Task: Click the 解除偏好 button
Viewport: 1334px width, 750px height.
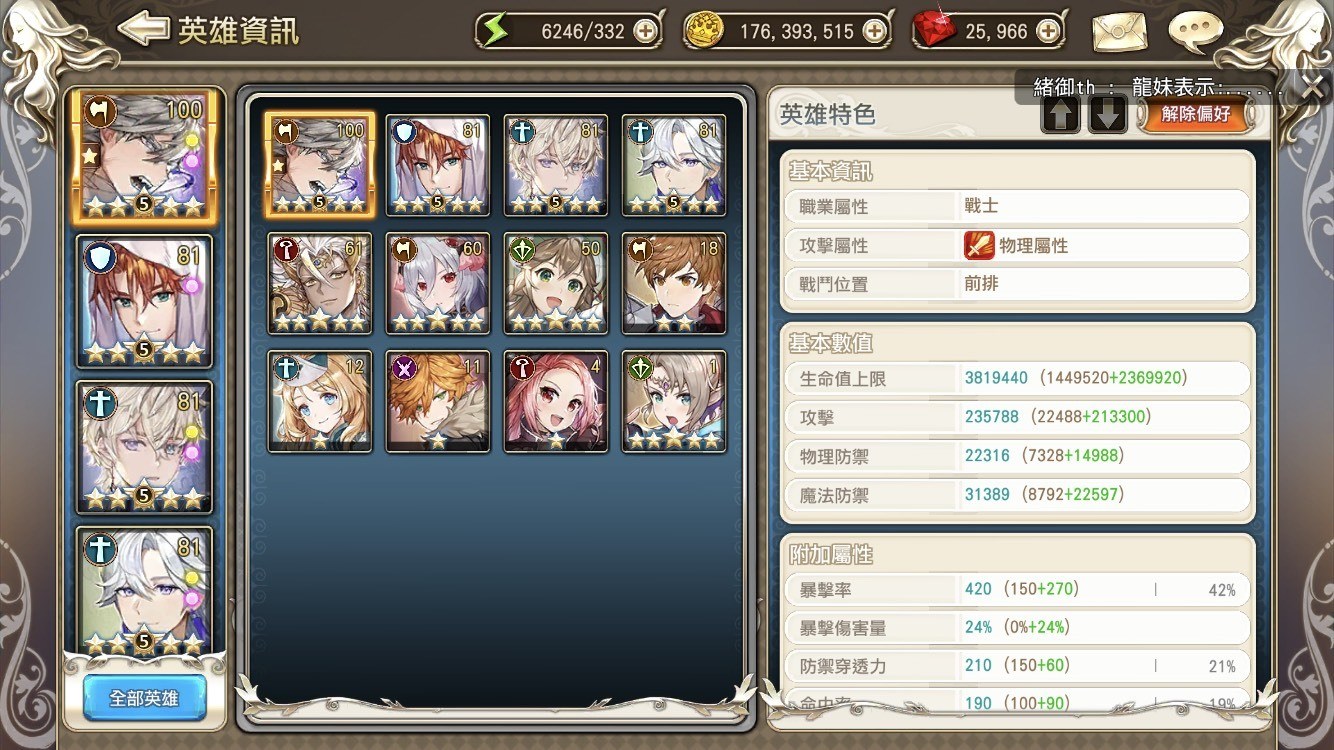Action: point(1195,114)
